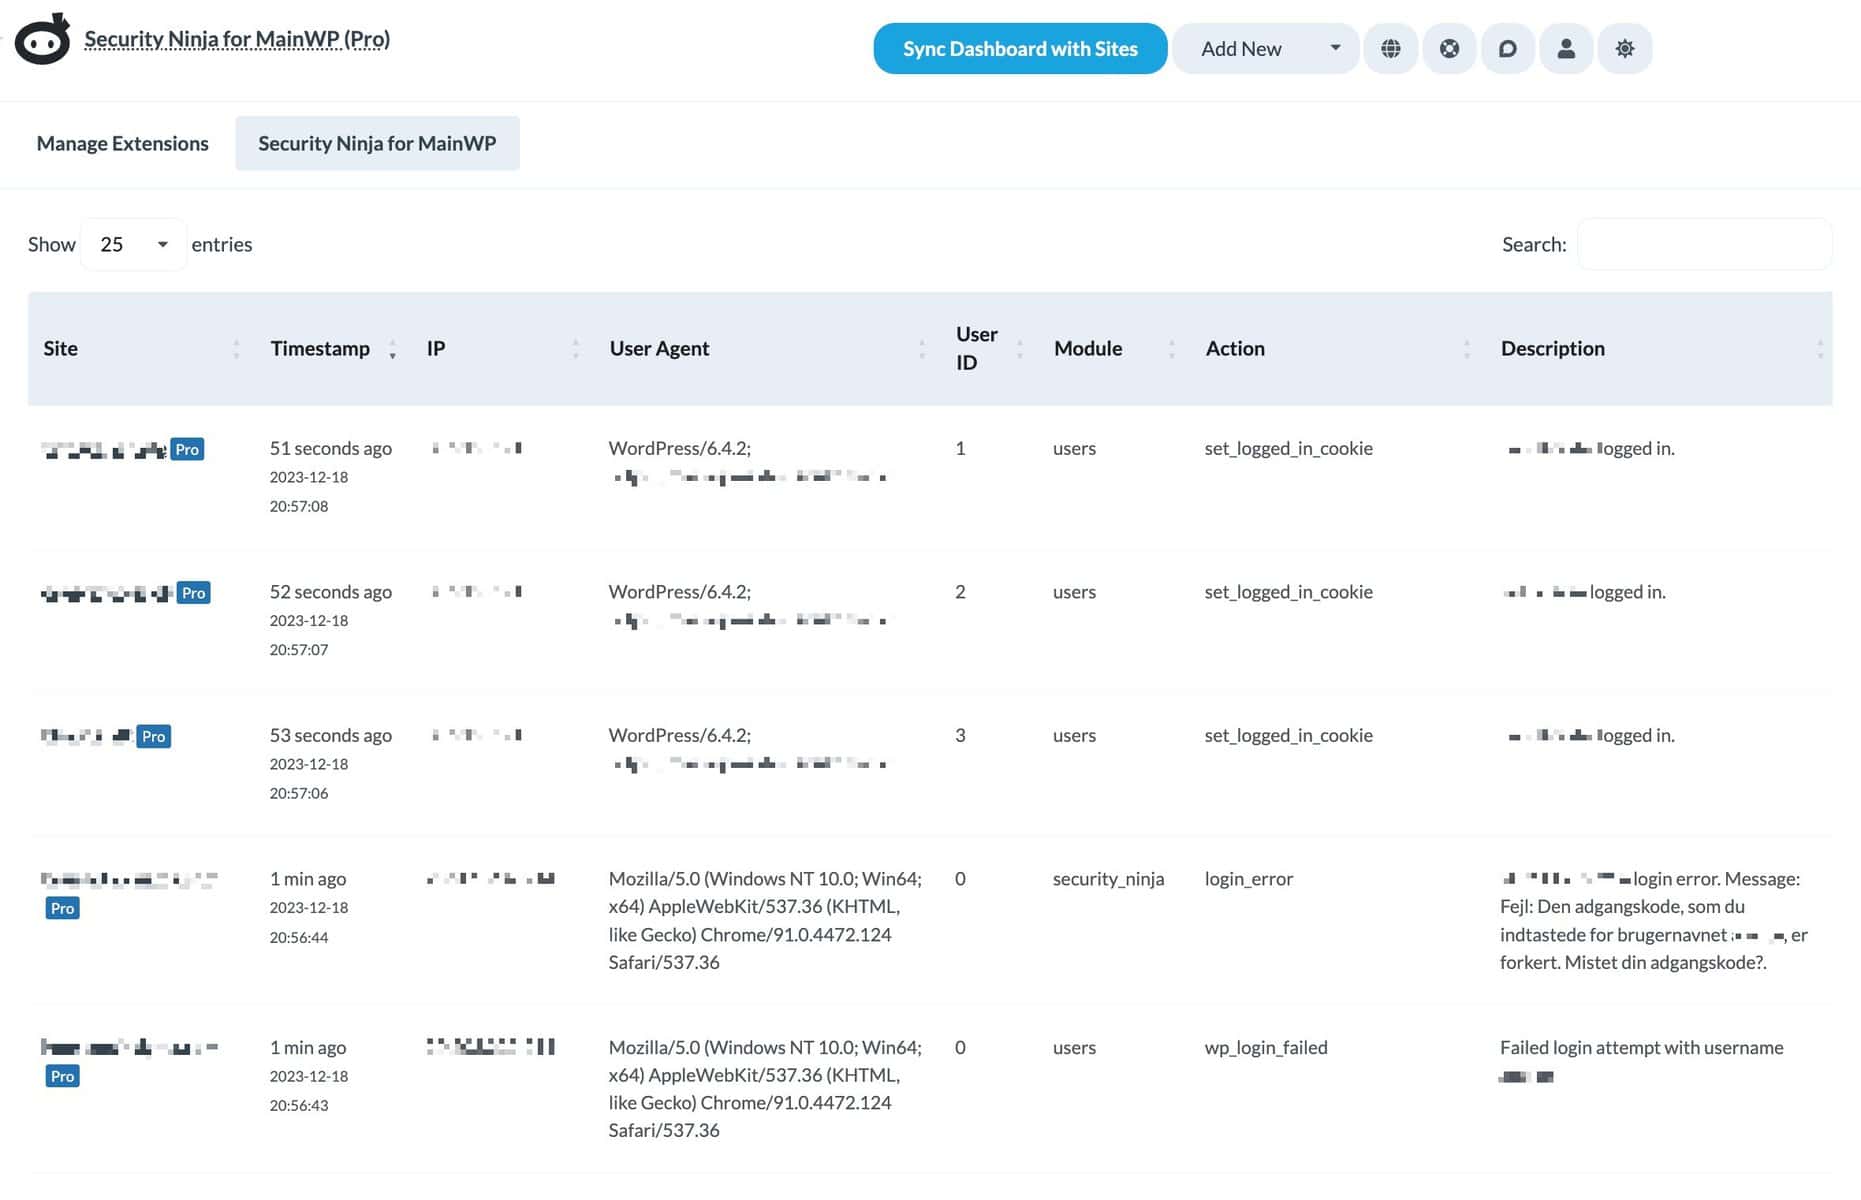Sort table by Description column header
Viewport: 1861px width, 1200px height.
pos(1552,348)
